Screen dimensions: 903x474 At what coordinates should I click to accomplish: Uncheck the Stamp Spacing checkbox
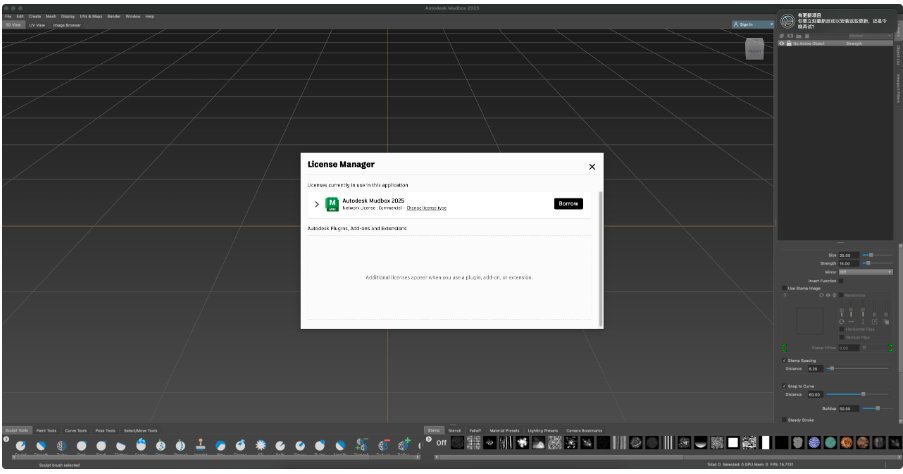pos(784,361)
